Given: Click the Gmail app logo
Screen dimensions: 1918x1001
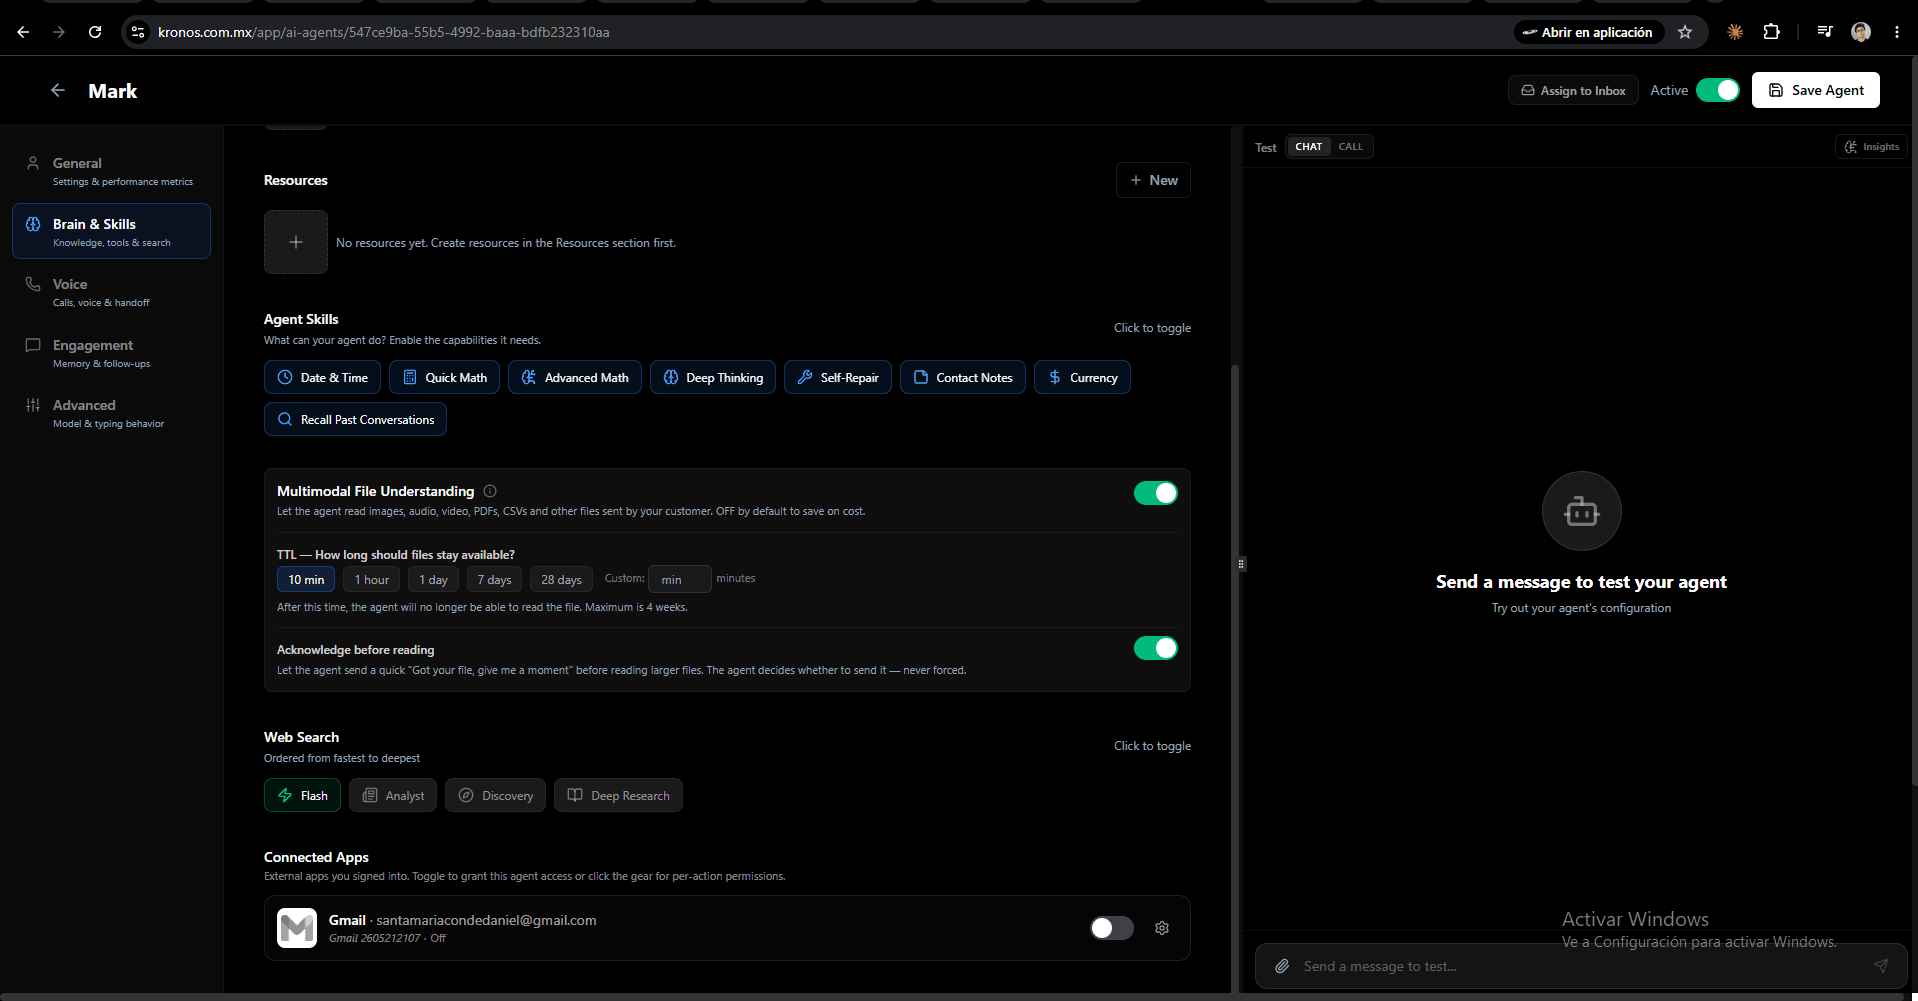Looking at the screenshot, I should [297, 928].
